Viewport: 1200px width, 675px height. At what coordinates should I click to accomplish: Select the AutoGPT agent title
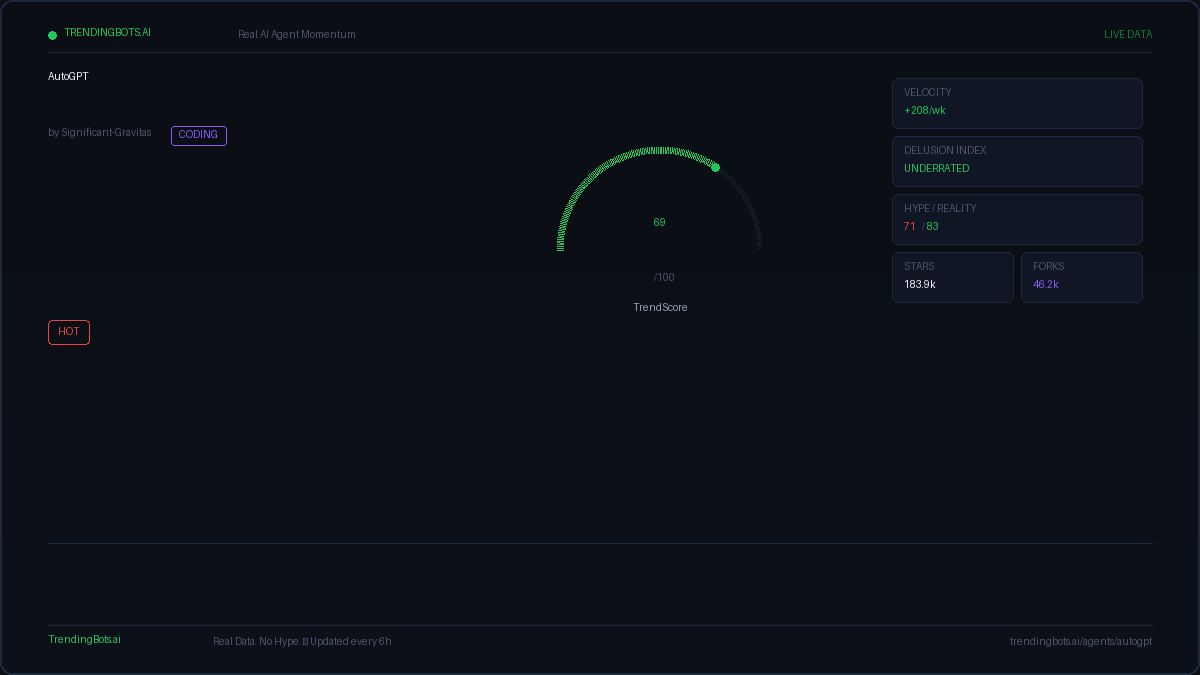pos(68,76)
